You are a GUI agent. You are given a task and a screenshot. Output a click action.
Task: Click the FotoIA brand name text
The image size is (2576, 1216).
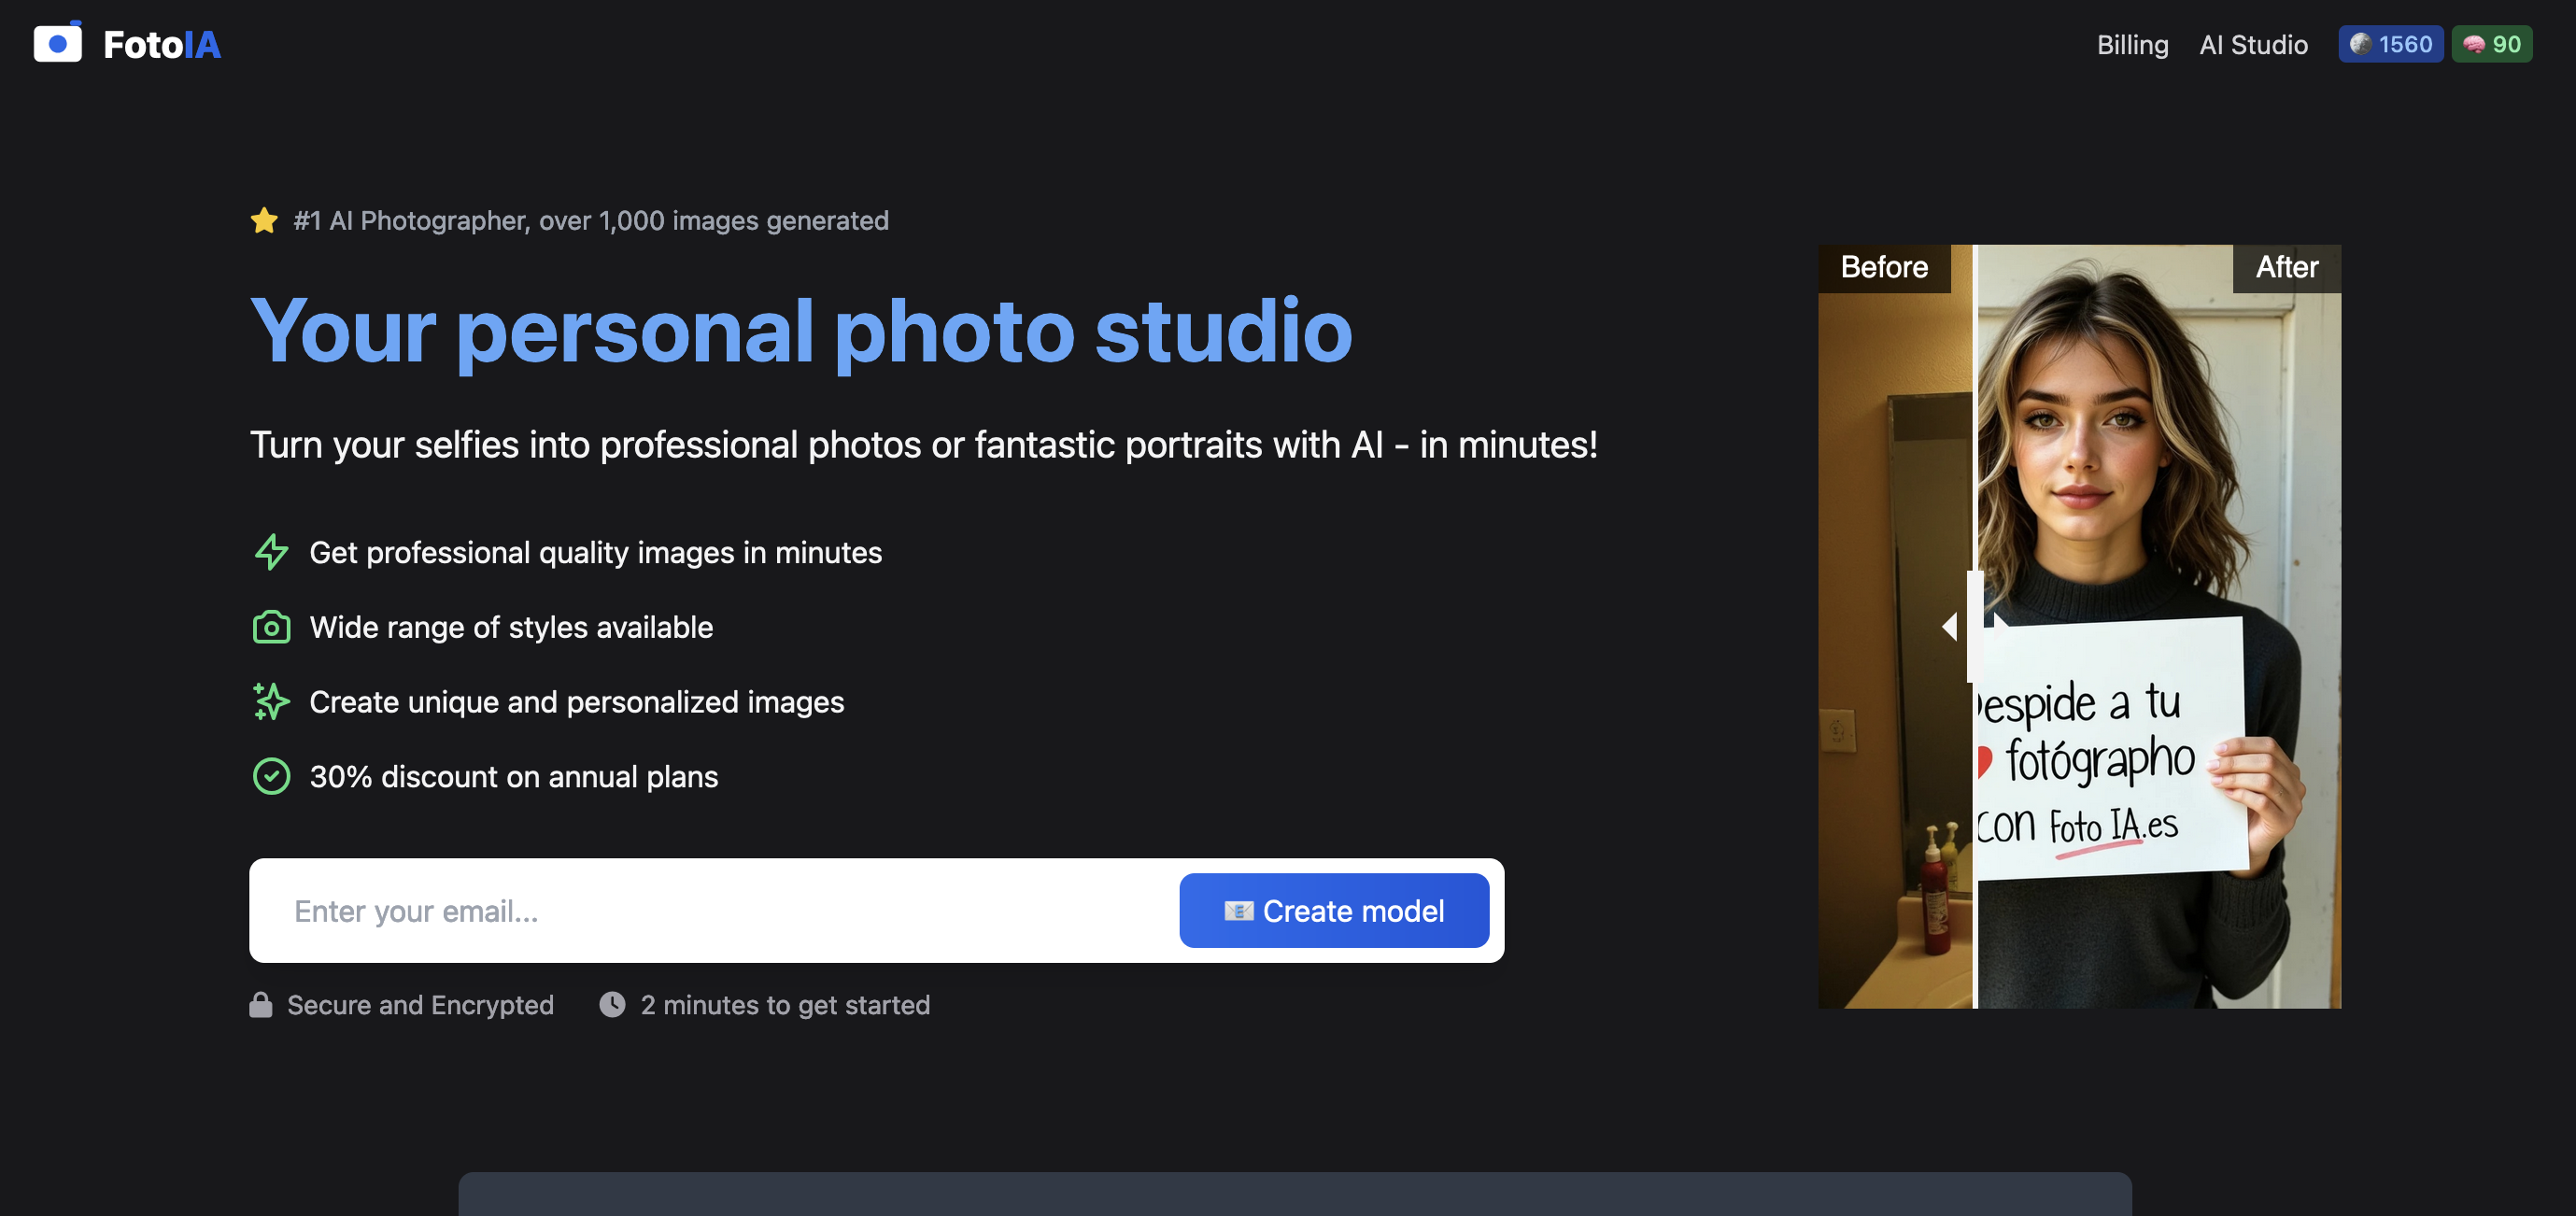pos(162,44)
